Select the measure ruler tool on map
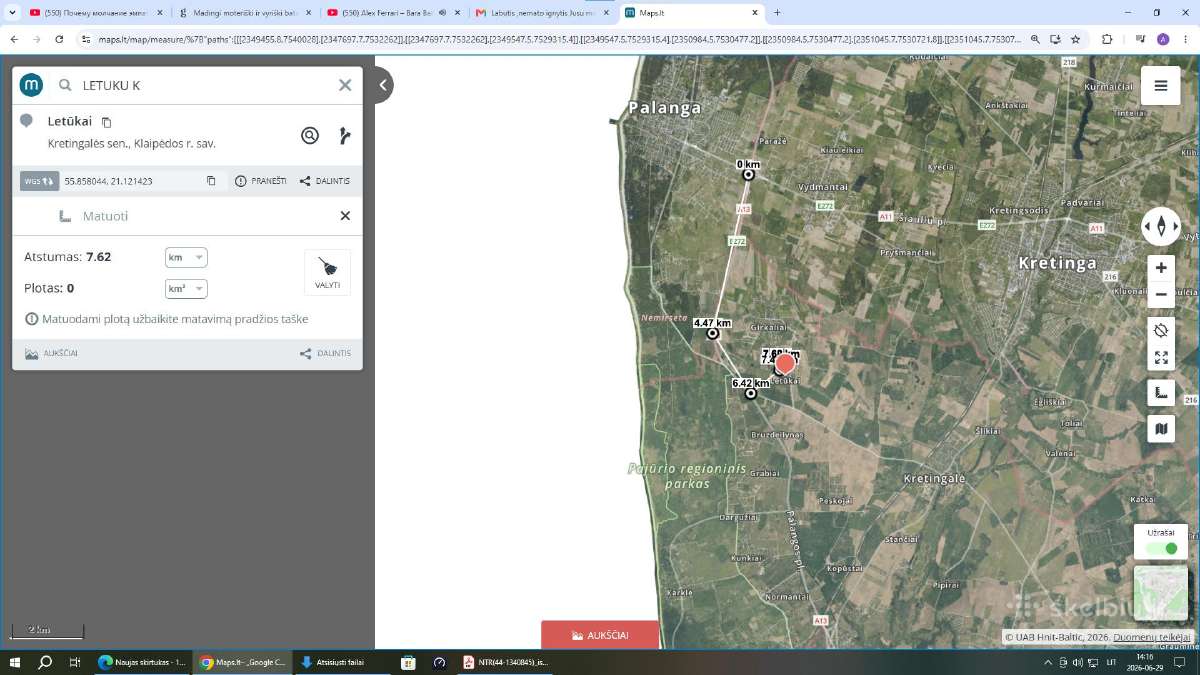The height and width of the screenshot is (675, 1200). point(1161,393)
